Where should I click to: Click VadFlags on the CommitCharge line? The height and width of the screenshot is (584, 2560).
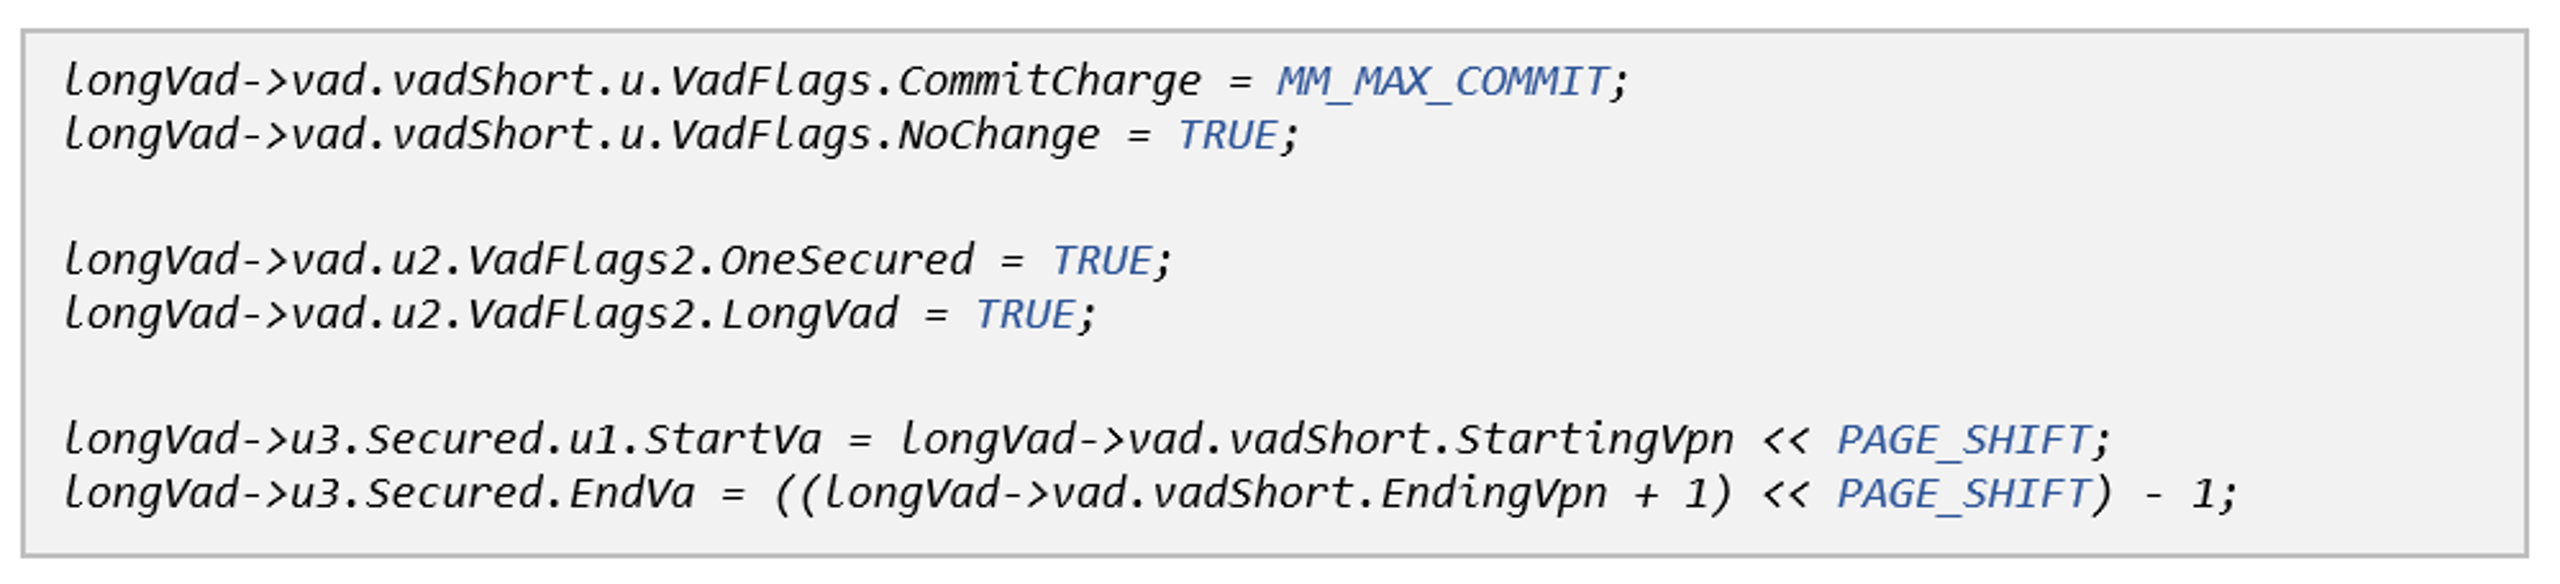(770, 82)
